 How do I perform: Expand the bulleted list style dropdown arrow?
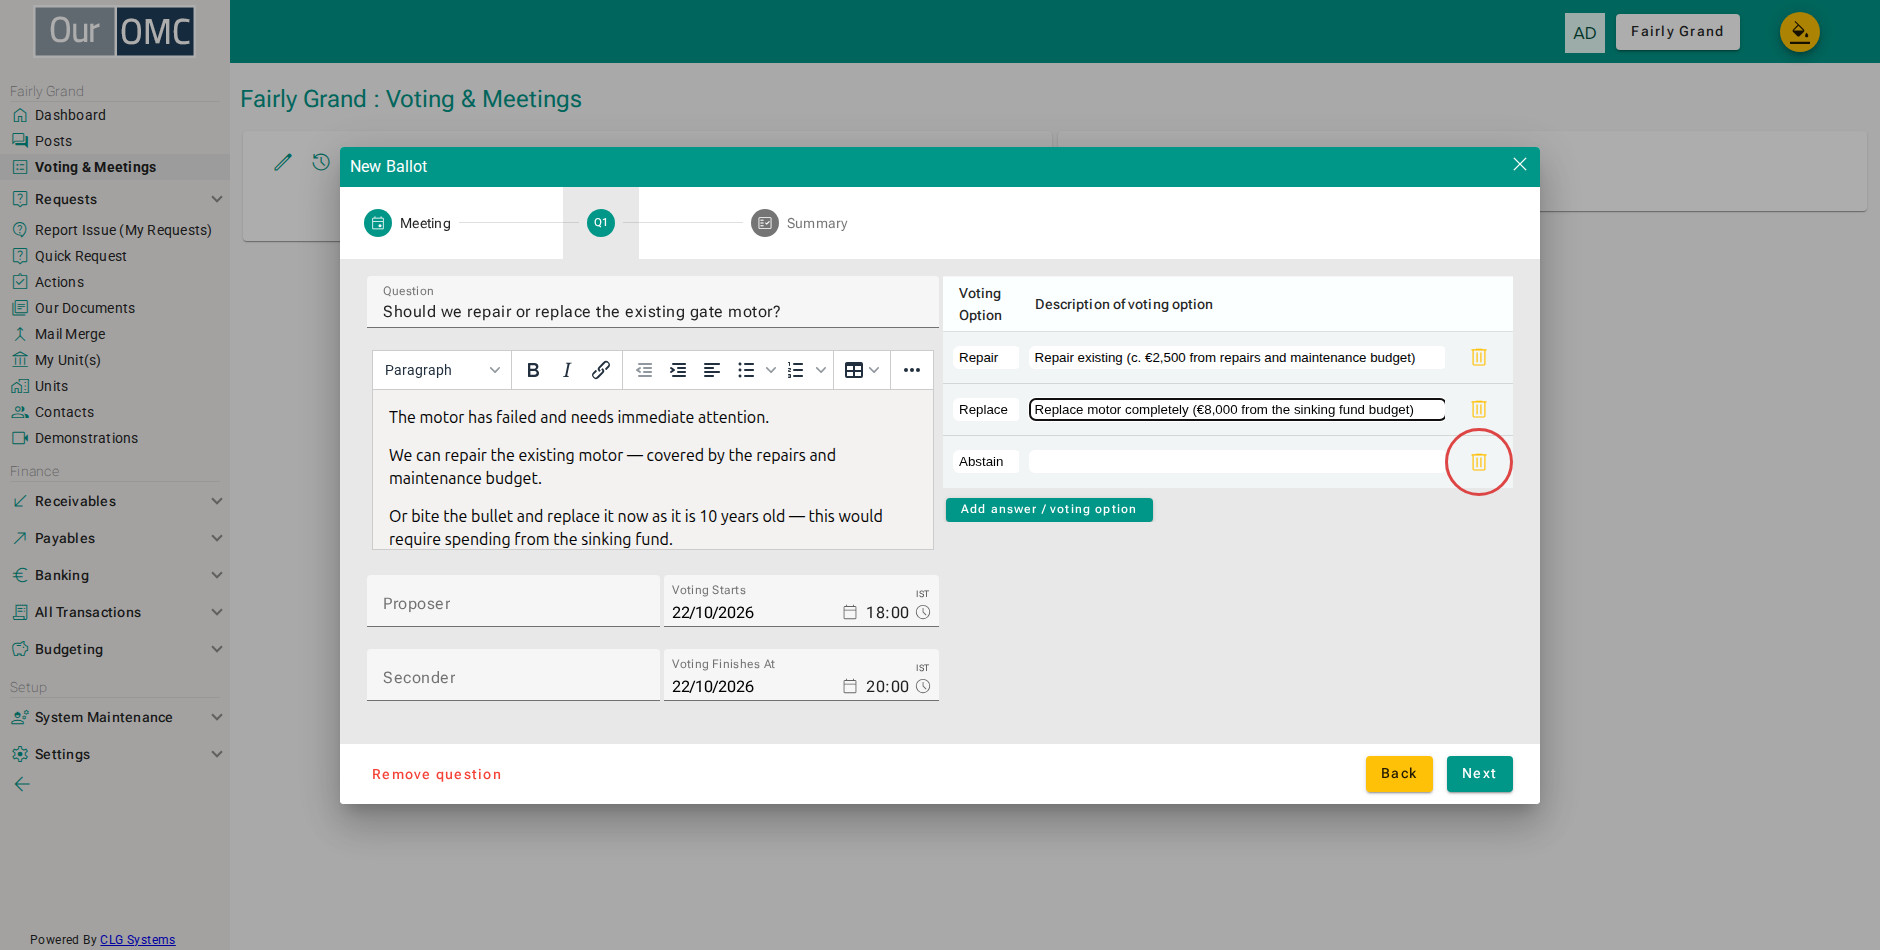[771, 370]
